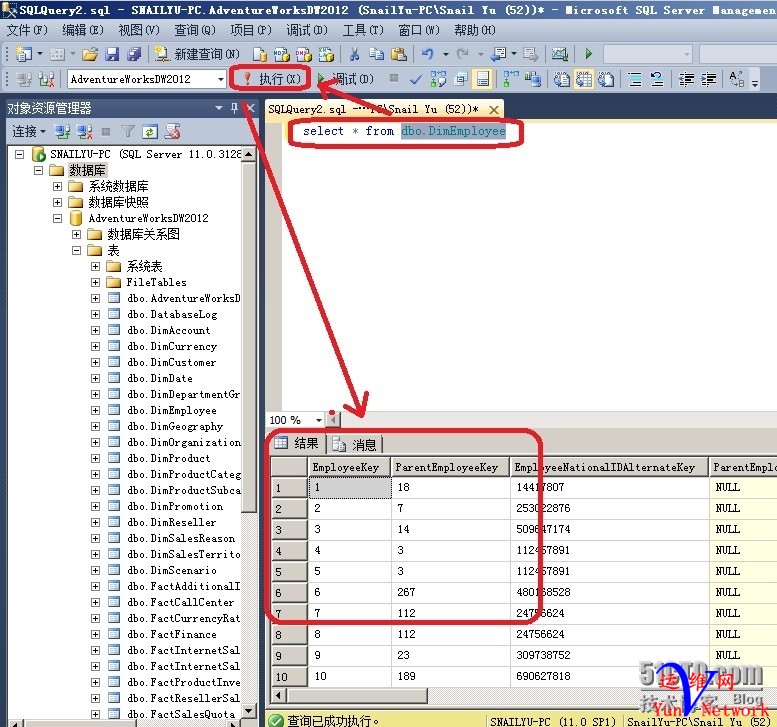
Task: Click the Cut scissors icon
Action: (354, 54)
